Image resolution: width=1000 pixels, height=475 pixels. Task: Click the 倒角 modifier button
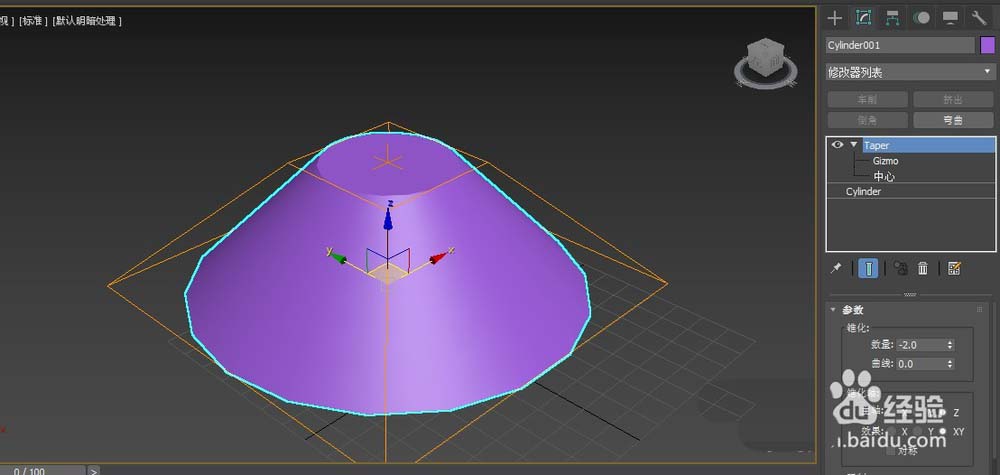[867, 120]
